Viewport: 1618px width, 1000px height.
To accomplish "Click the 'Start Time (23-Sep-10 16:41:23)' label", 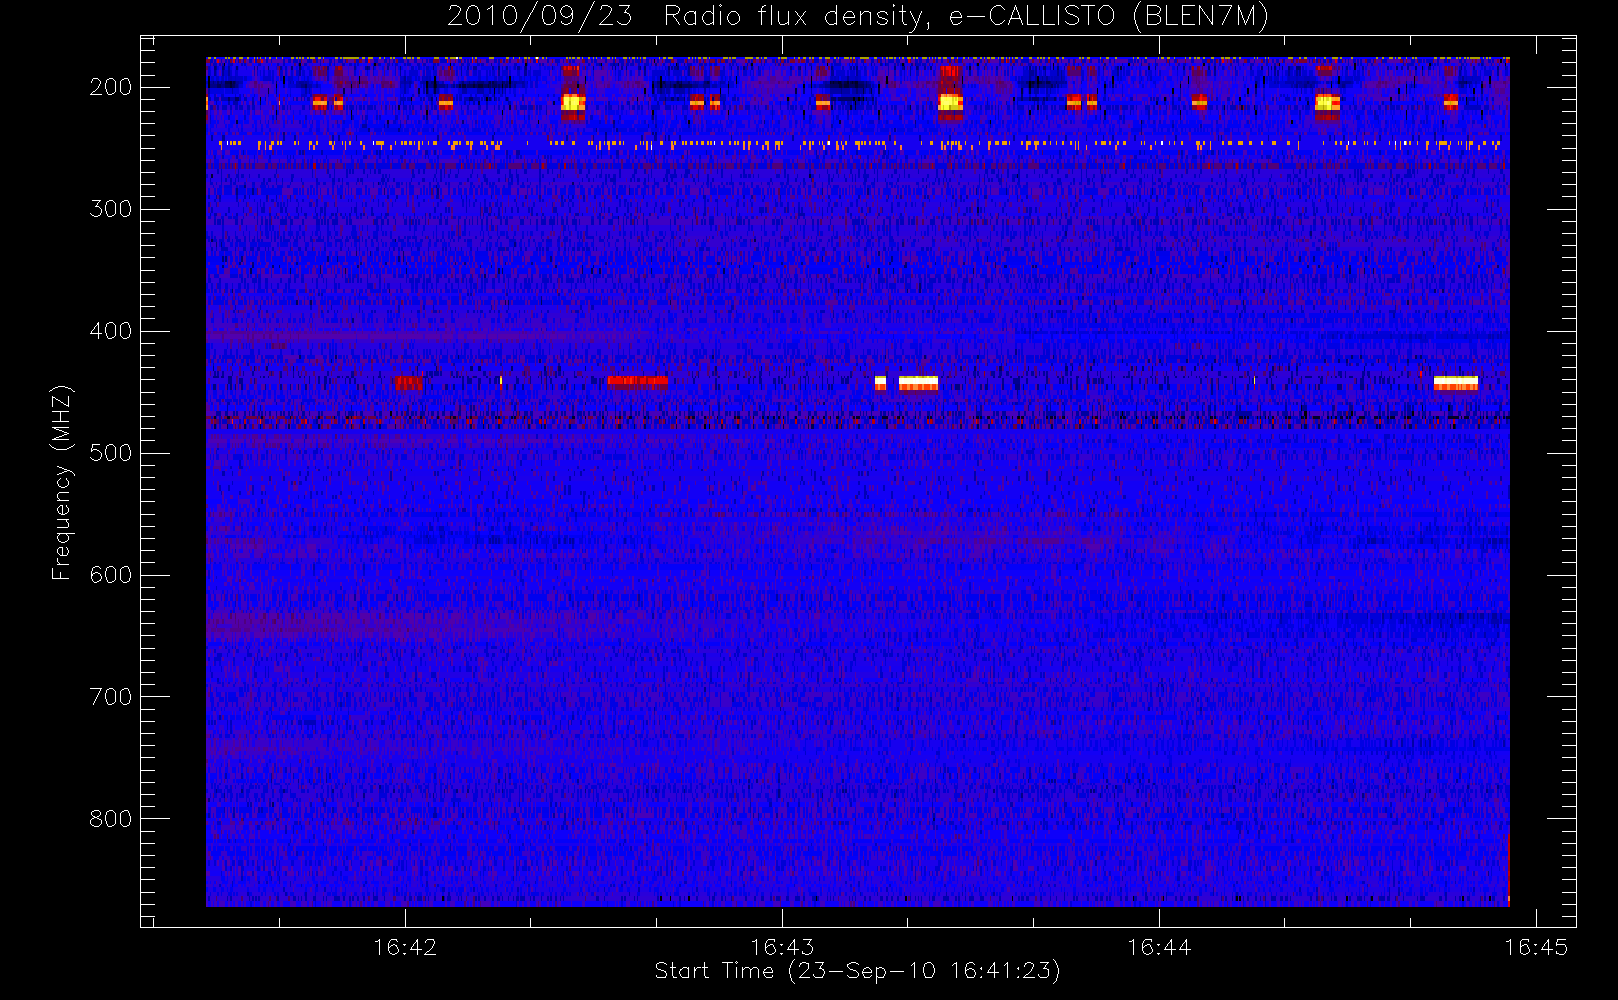I will click(x=857, y=971).
